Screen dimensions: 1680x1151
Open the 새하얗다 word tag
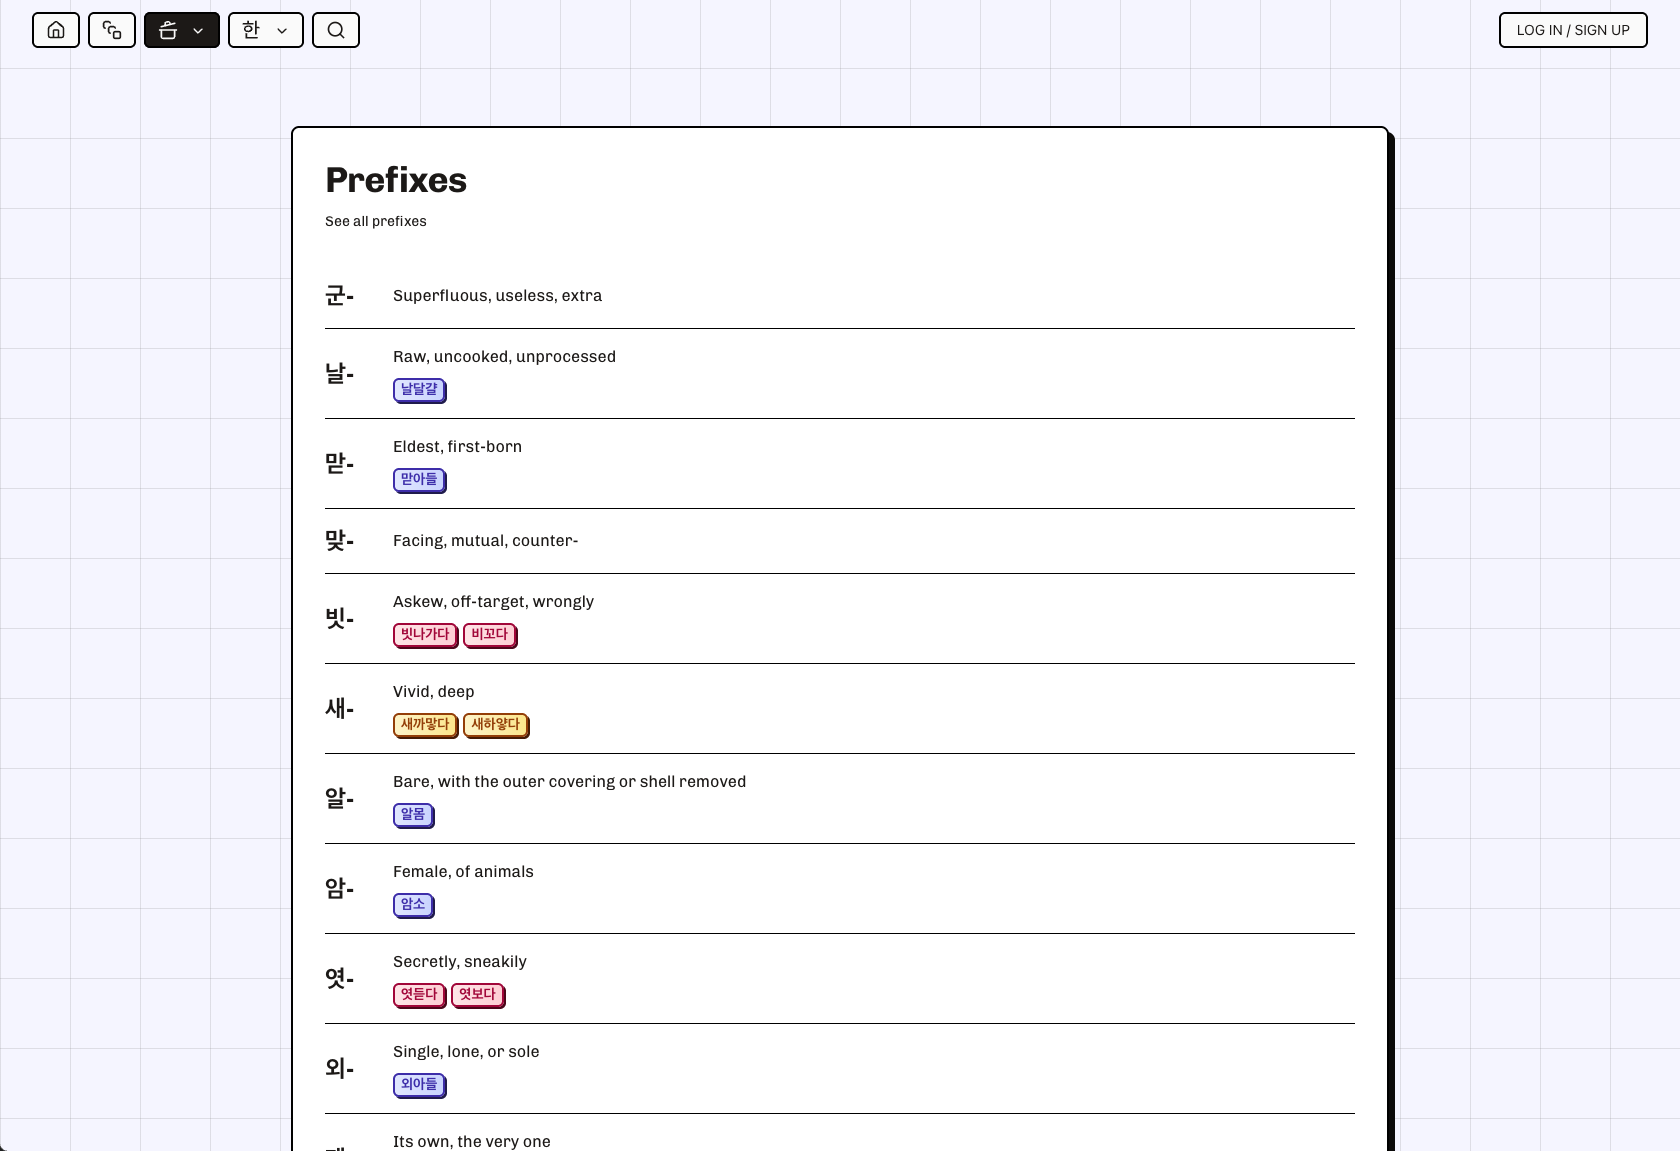coord(496,724)
